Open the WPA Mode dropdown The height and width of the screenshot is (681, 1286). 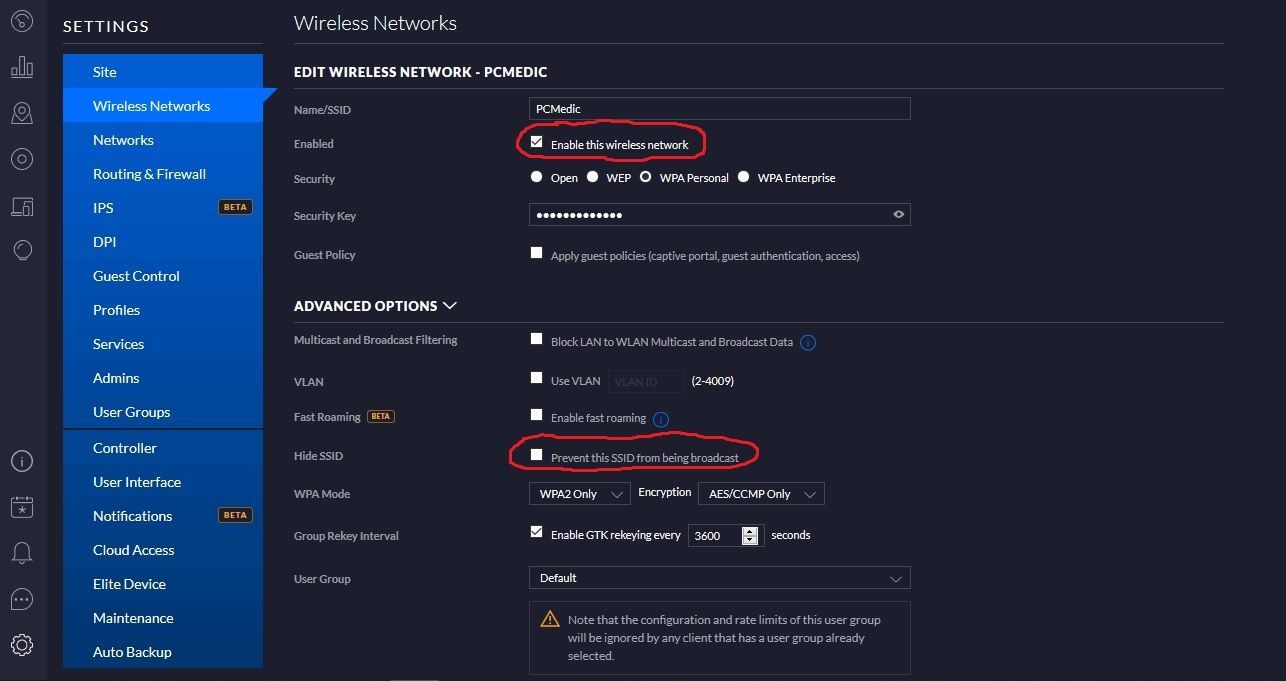tap(579, 494)
